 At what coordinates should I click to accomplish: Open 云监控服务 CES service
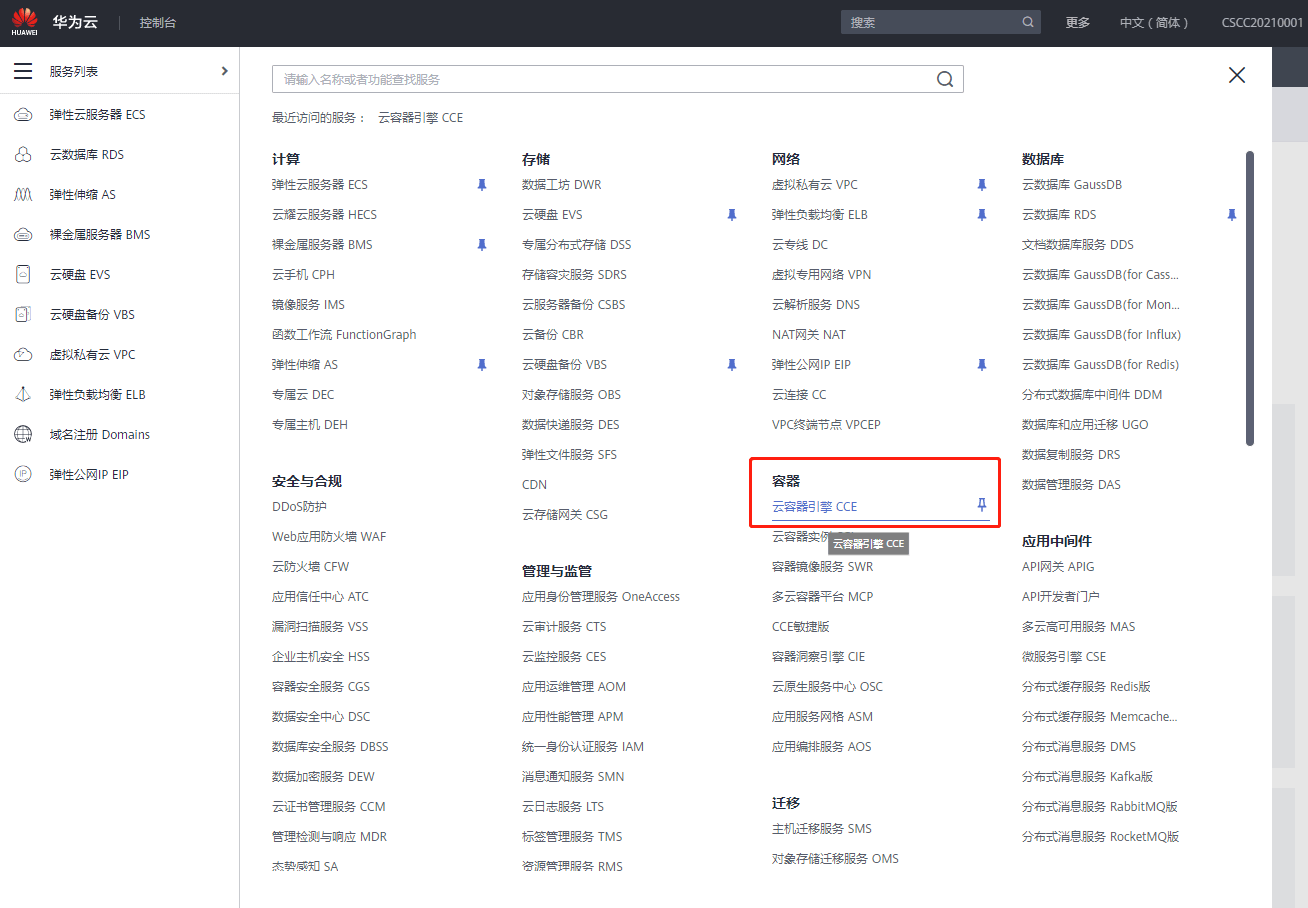pos(564,657)
